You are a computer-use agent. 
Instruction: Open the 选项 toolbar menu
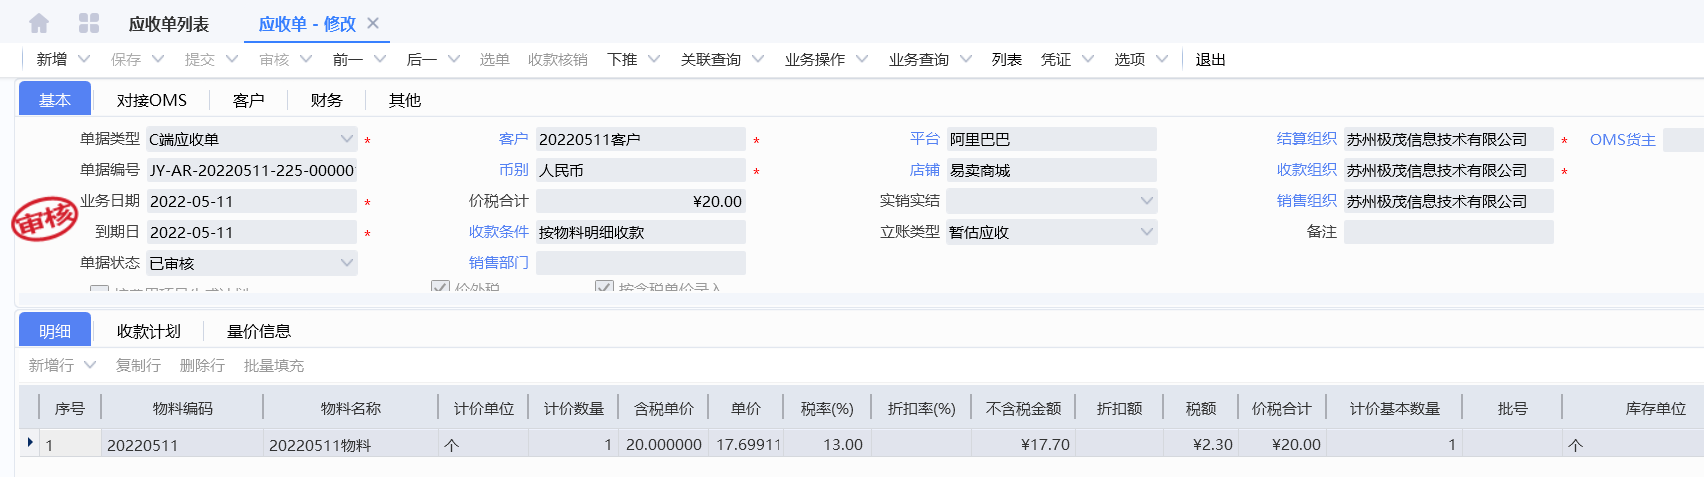pos(1130,59)
